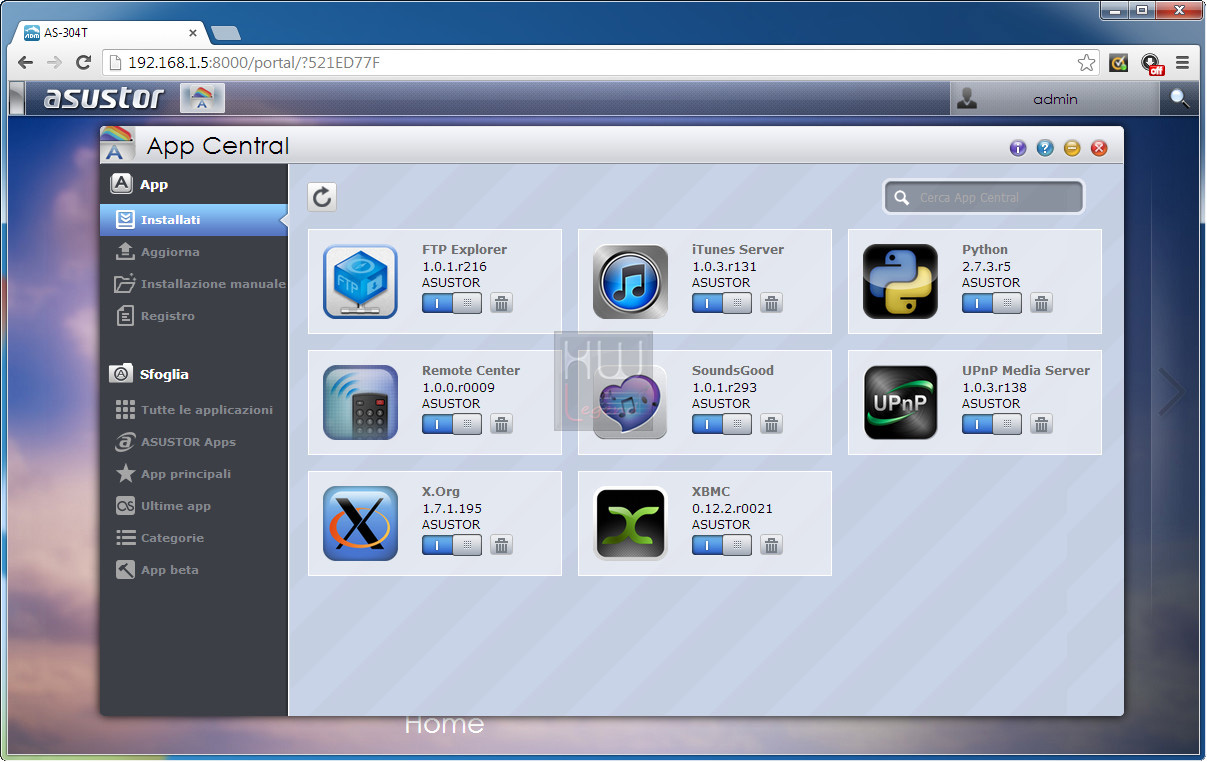Open the ASUSTOR desktop search magnifier
This screenshot has width=1207, height=762.
[1180, 98]
